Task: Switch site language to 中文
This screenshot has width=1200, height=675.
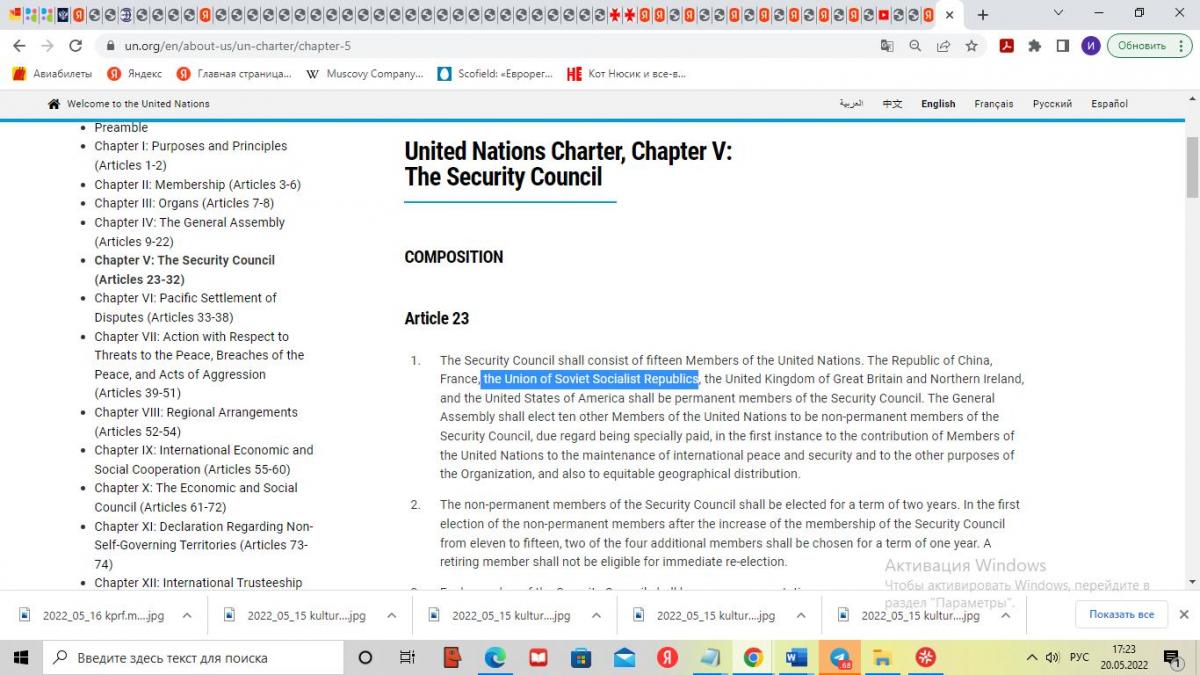Action: [892, 104]
